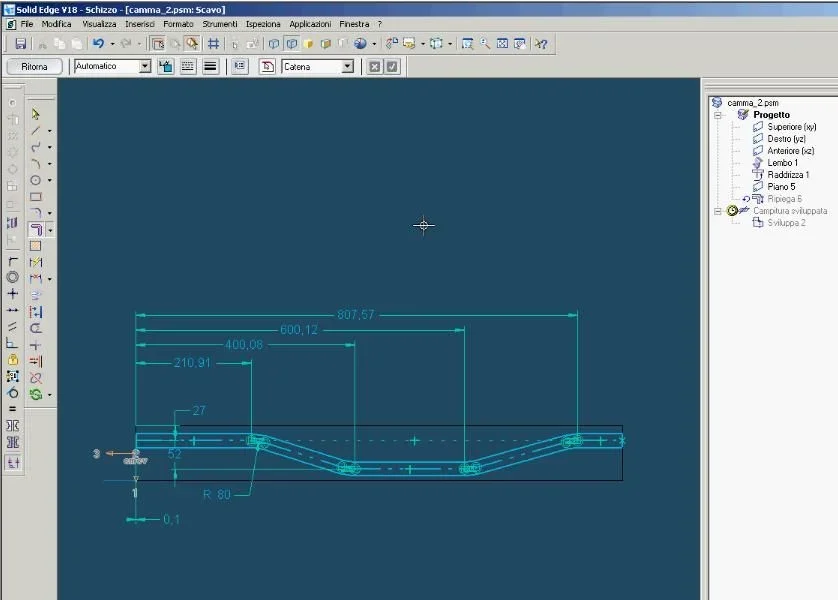Select the Perpendicular relationship icon
Image resolution: width=838 pixels, height=600 pixels.
pyautogui.click(x=12, y=343)
